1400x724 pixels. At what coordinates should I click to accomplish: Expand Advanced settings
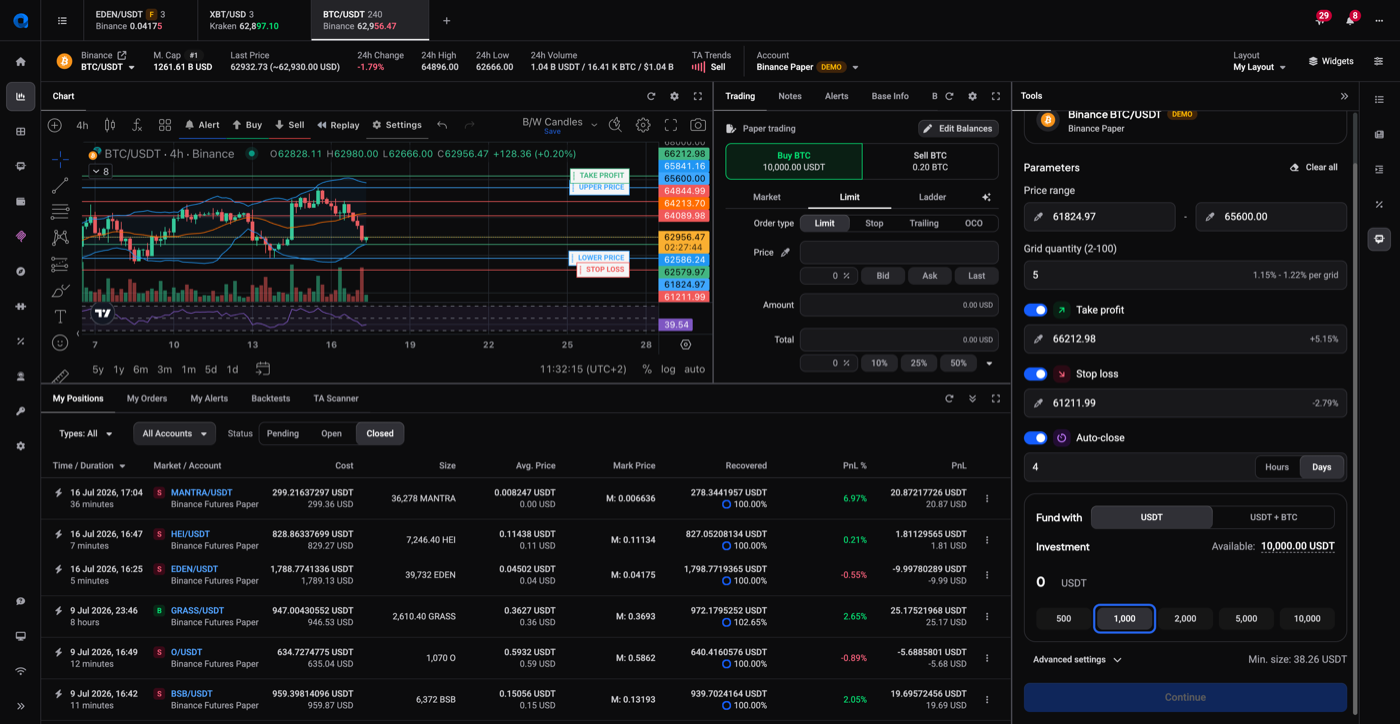(x=1077, y=660)
